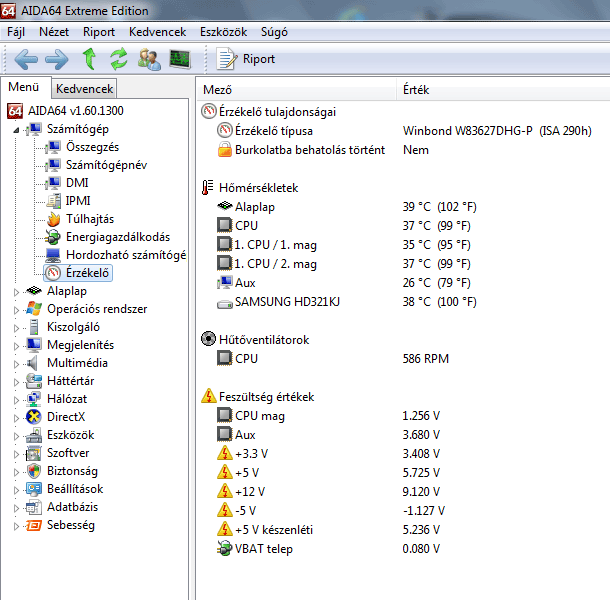This screenshot has height=600, width=610.
Task: Select the '+12 V' voltage row
Action: pos(328,492)
